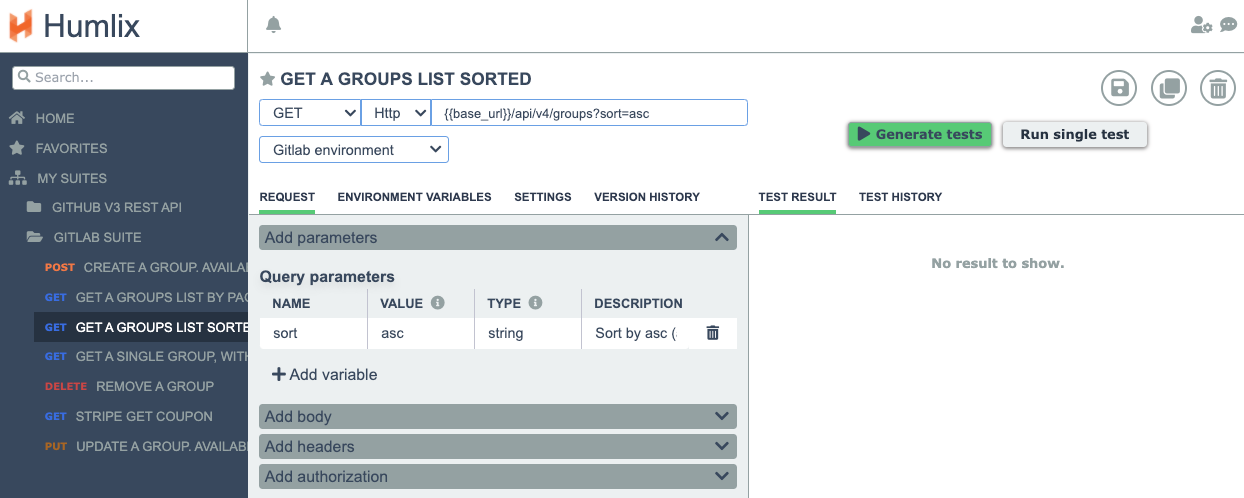Open user settings icon in top right
1244x498 pixels.
point(1201,25)
